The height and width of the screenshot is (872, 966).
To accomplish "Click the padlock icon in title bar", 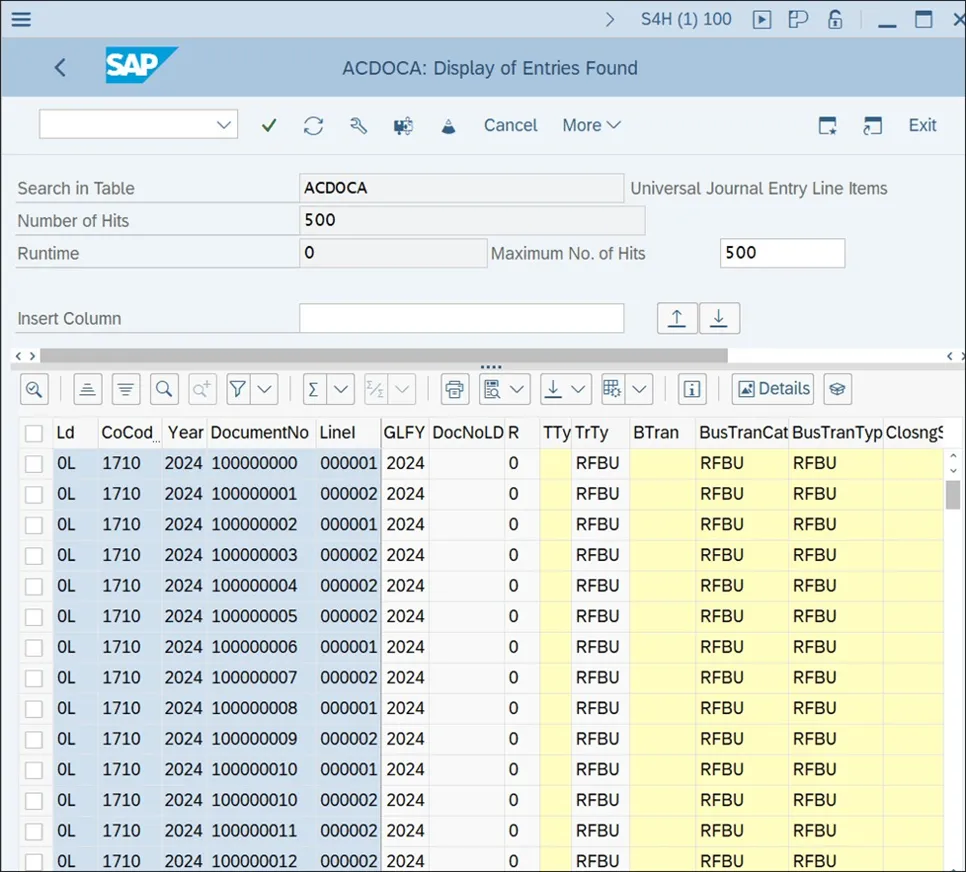I will pyautogui.click(x=835, y=20).
